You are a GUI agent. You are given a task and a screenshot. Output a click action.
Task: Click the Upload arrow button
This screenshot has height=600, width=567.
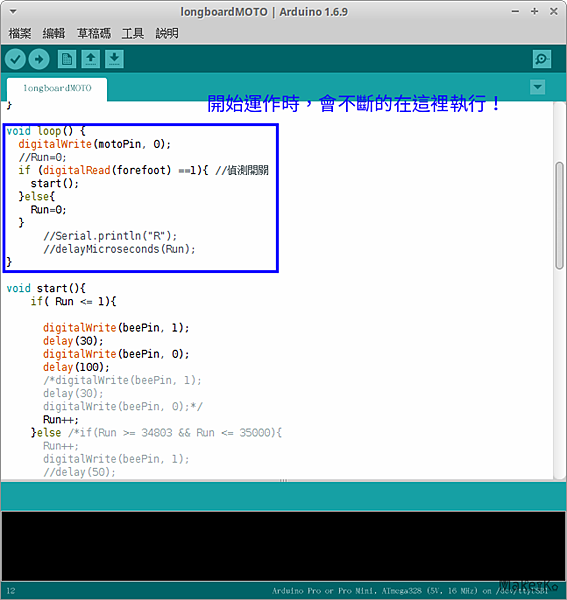39,59
